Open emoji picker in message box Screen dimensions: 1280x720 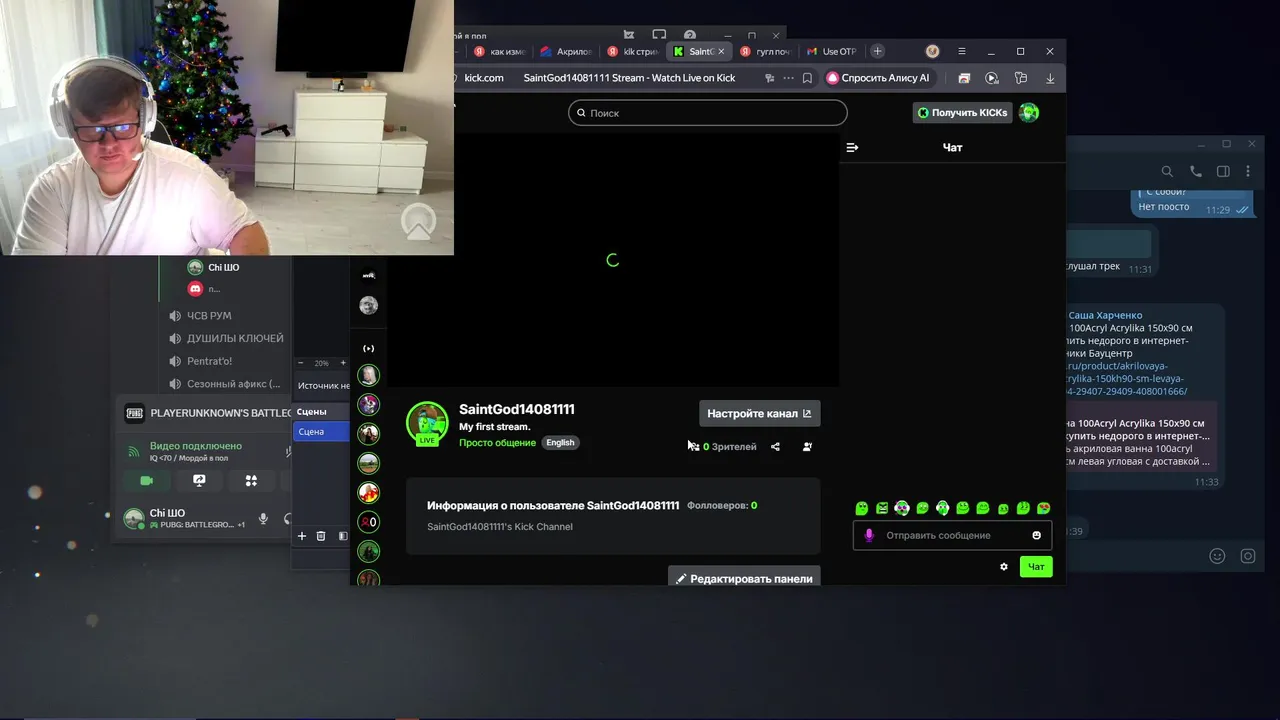(1036, 535)
